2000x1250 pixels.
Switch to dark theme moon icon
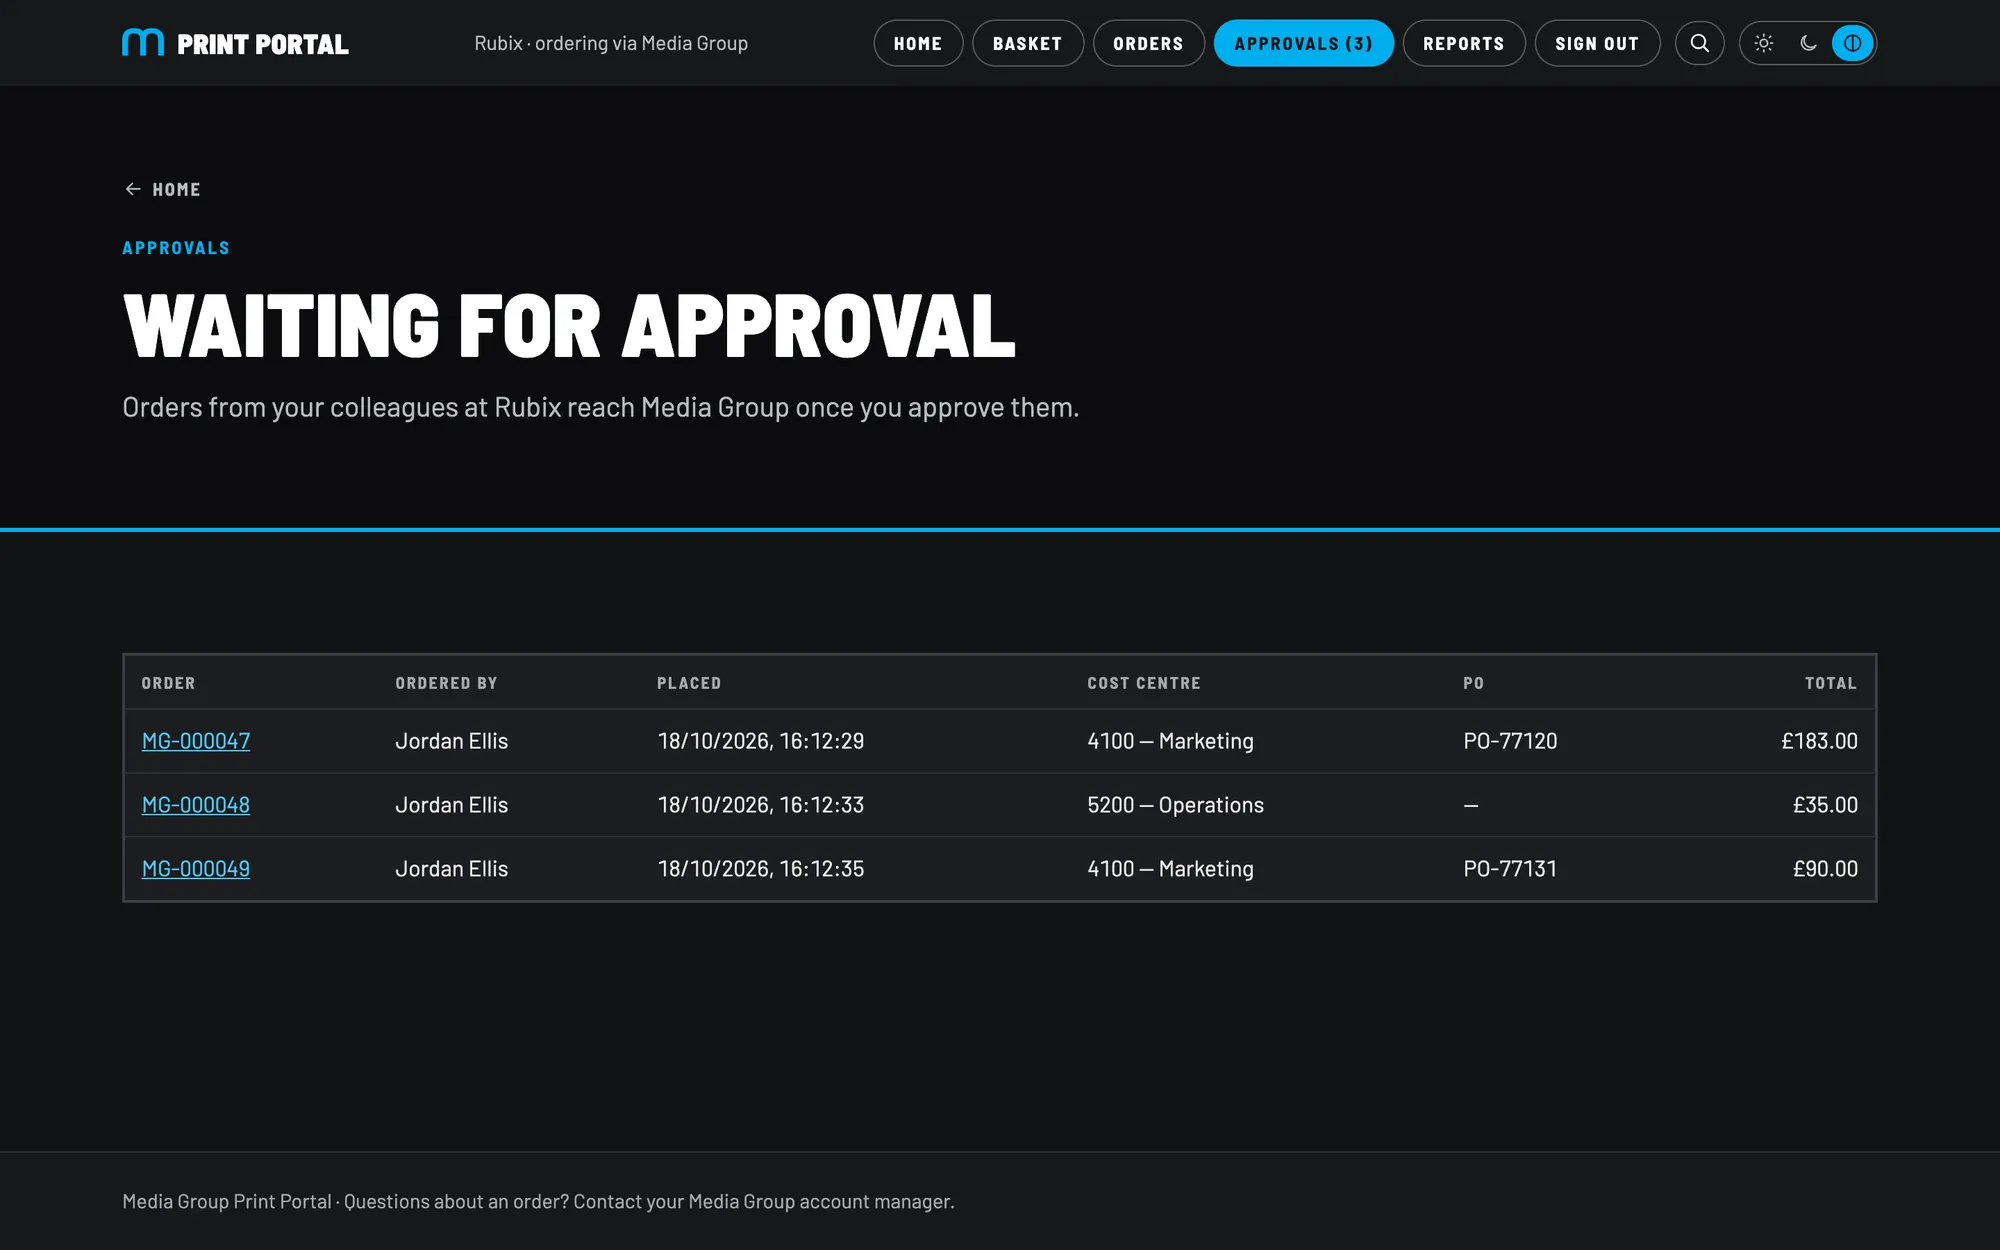(1808, 43)
